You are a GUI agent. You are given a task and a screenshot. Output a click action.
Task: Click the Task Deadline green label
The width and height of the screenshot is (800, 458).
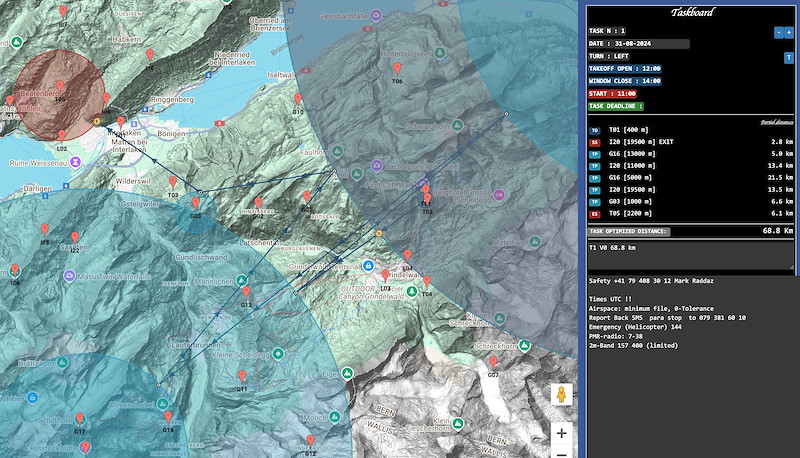click(616, 106)
